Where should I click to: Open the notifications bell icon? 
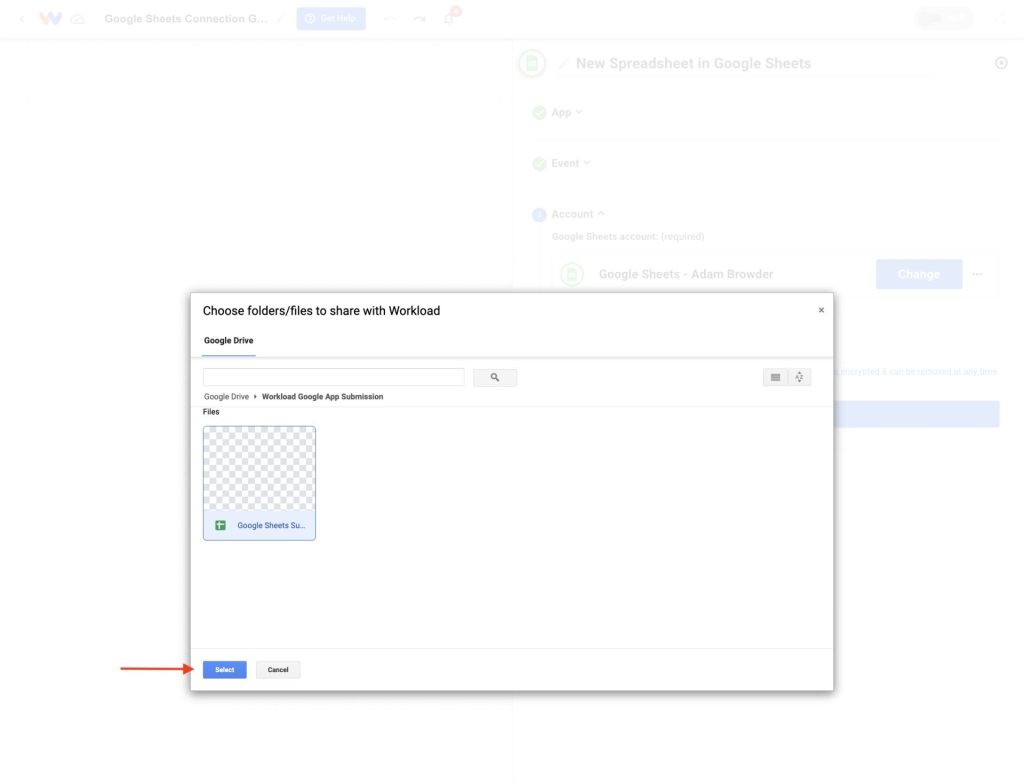tap(449, 18)
